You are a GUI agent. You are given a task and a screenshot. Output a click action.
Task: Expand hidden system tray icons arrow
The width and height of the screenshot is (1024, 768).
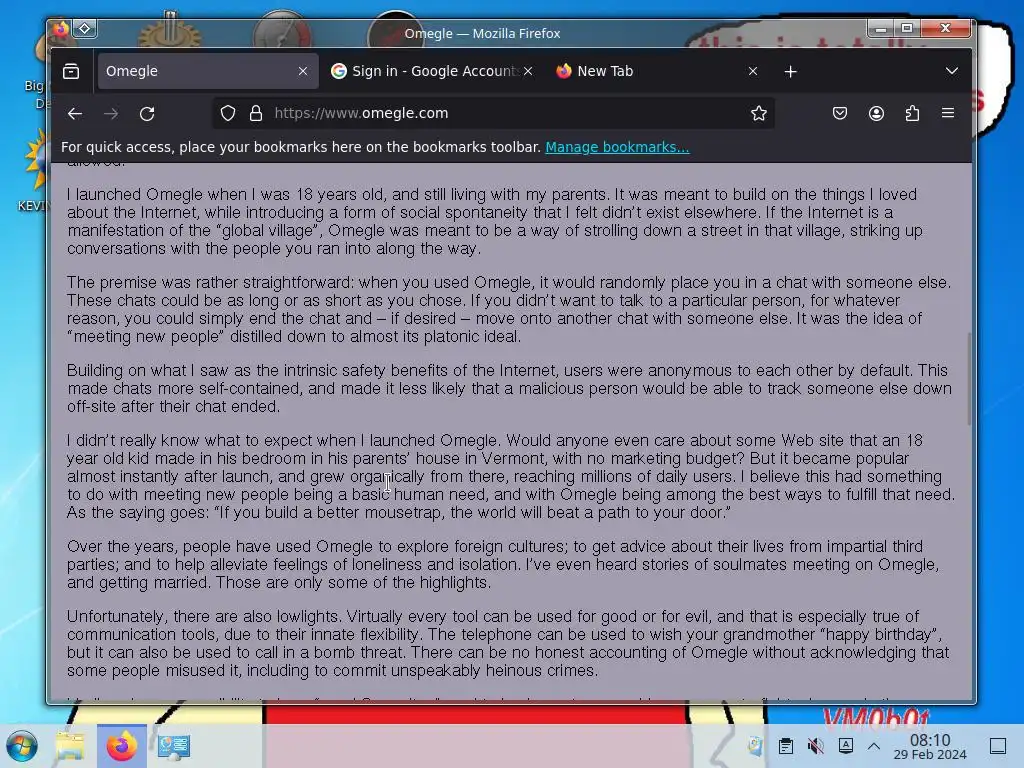pos(874,746)
